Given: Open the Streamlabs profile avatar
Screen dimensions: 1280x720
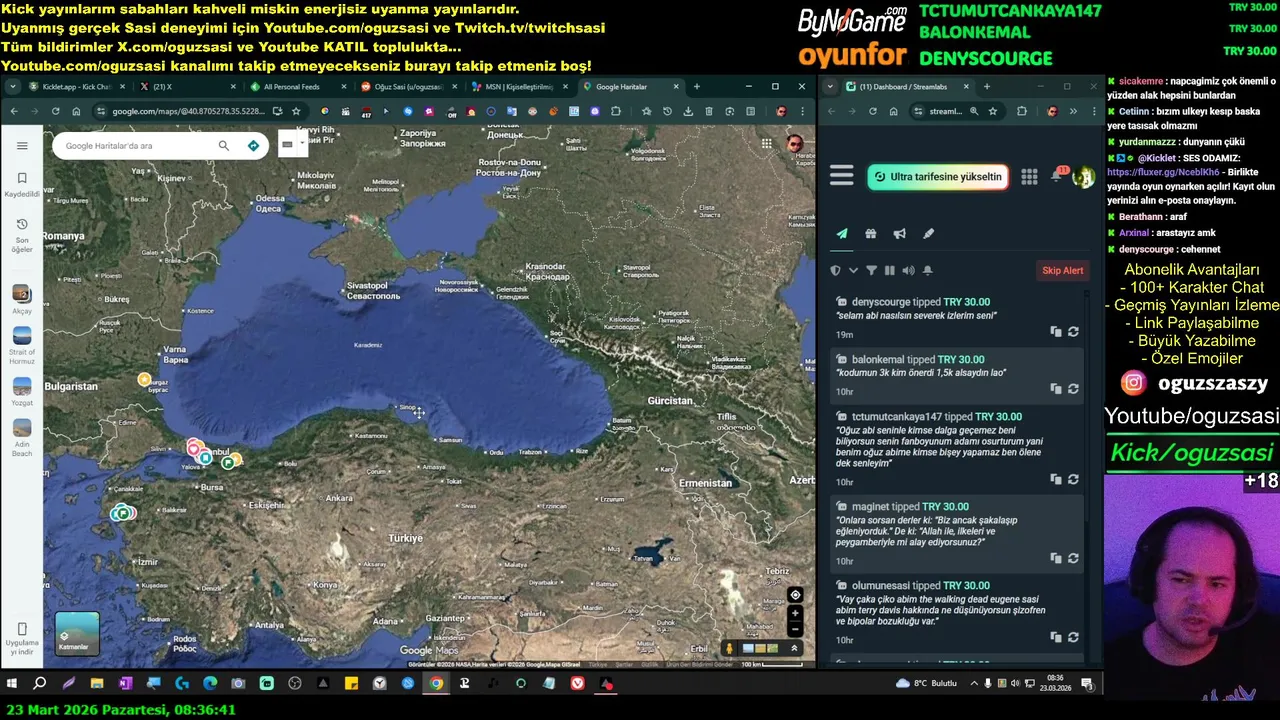Looking at the screenshot, I should pos(1084,178).
